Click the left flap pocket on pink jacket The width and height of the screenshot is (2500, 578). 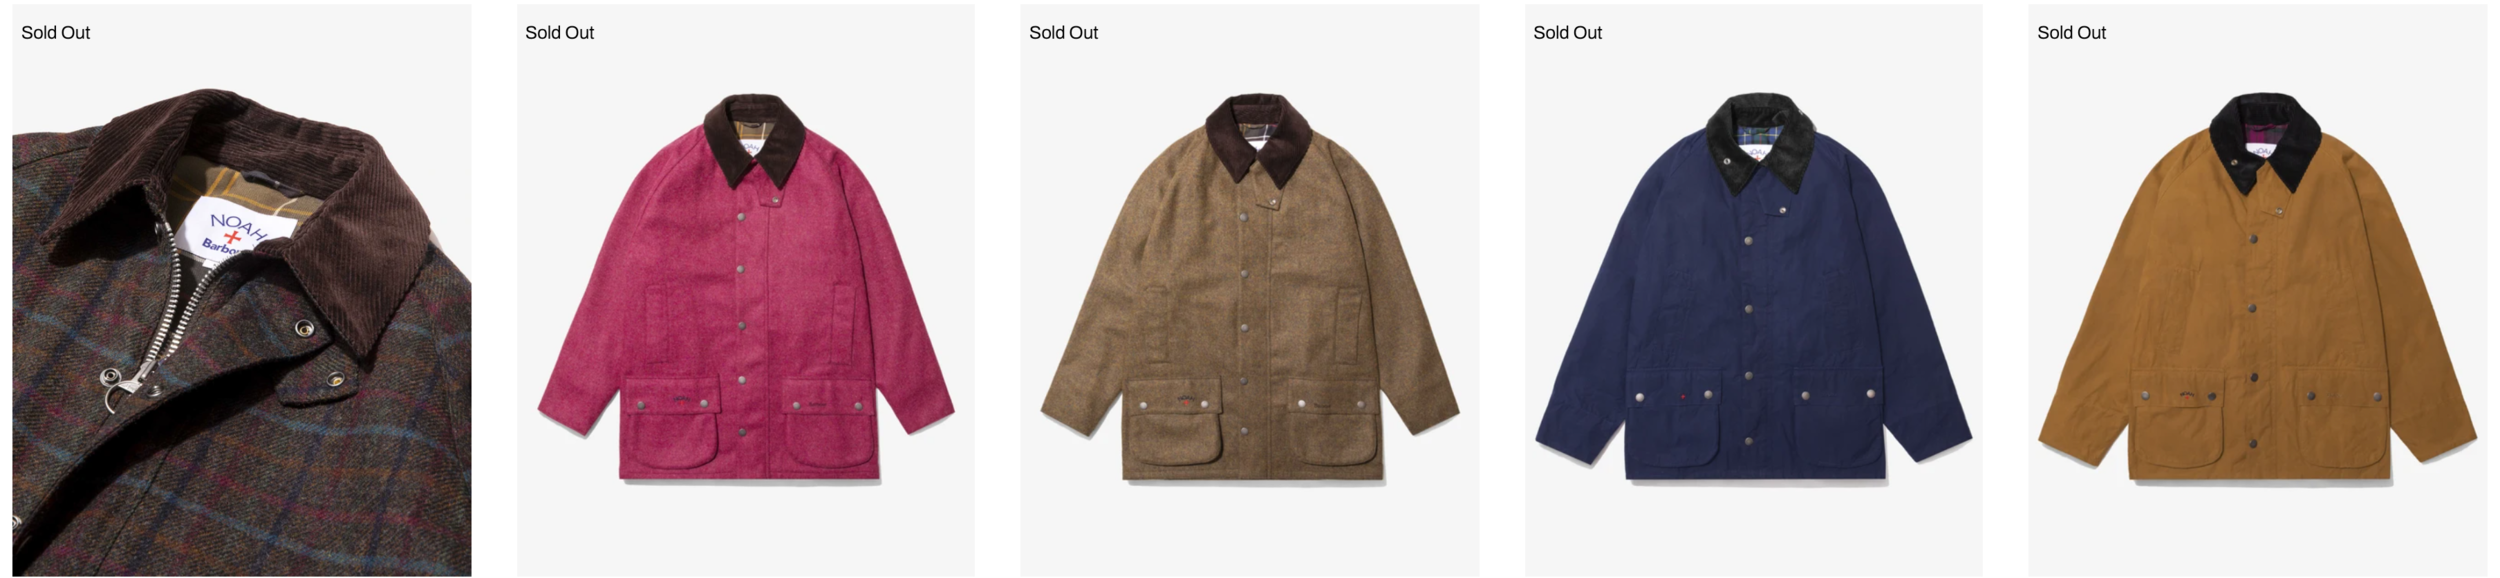[670, 421]
